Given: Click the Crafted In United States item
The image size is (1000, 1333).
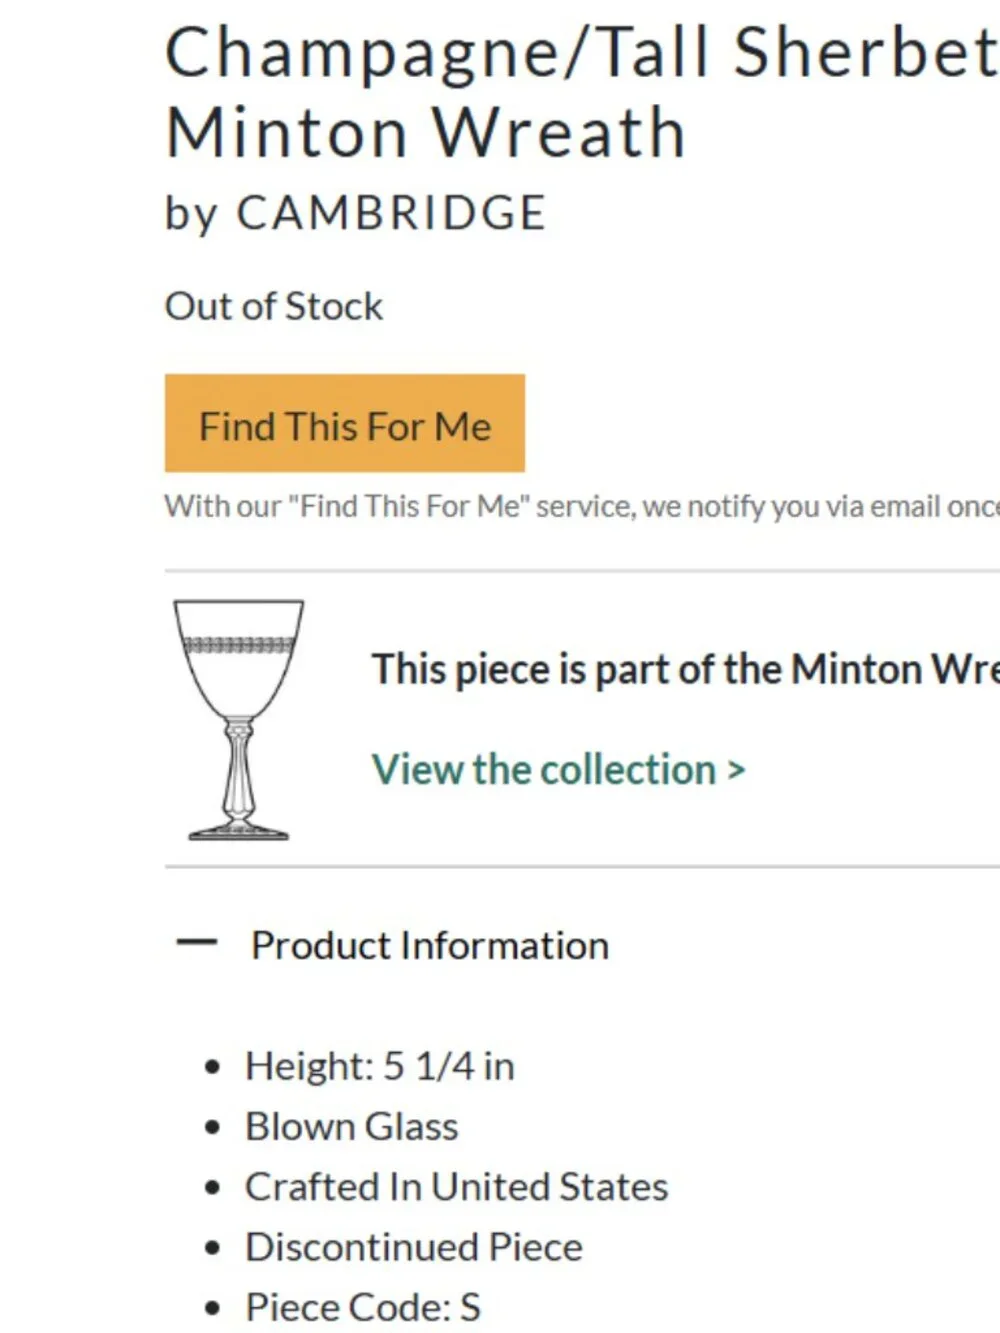Looking at the screenshot, I should click(x=456, y=1186).
